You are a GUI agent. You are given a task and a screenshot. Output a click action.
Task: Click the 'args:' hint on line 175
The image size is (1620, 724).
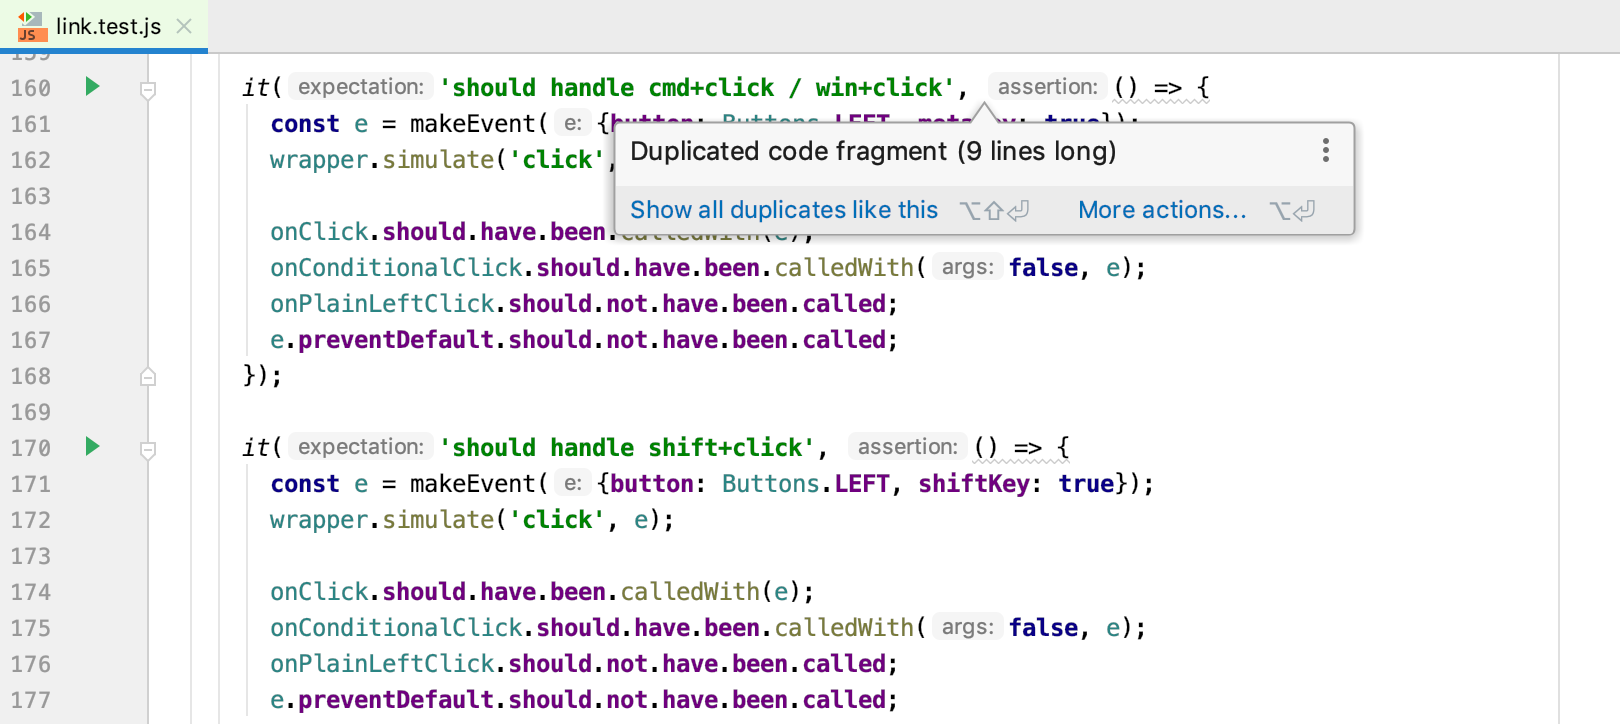[967, 627]
